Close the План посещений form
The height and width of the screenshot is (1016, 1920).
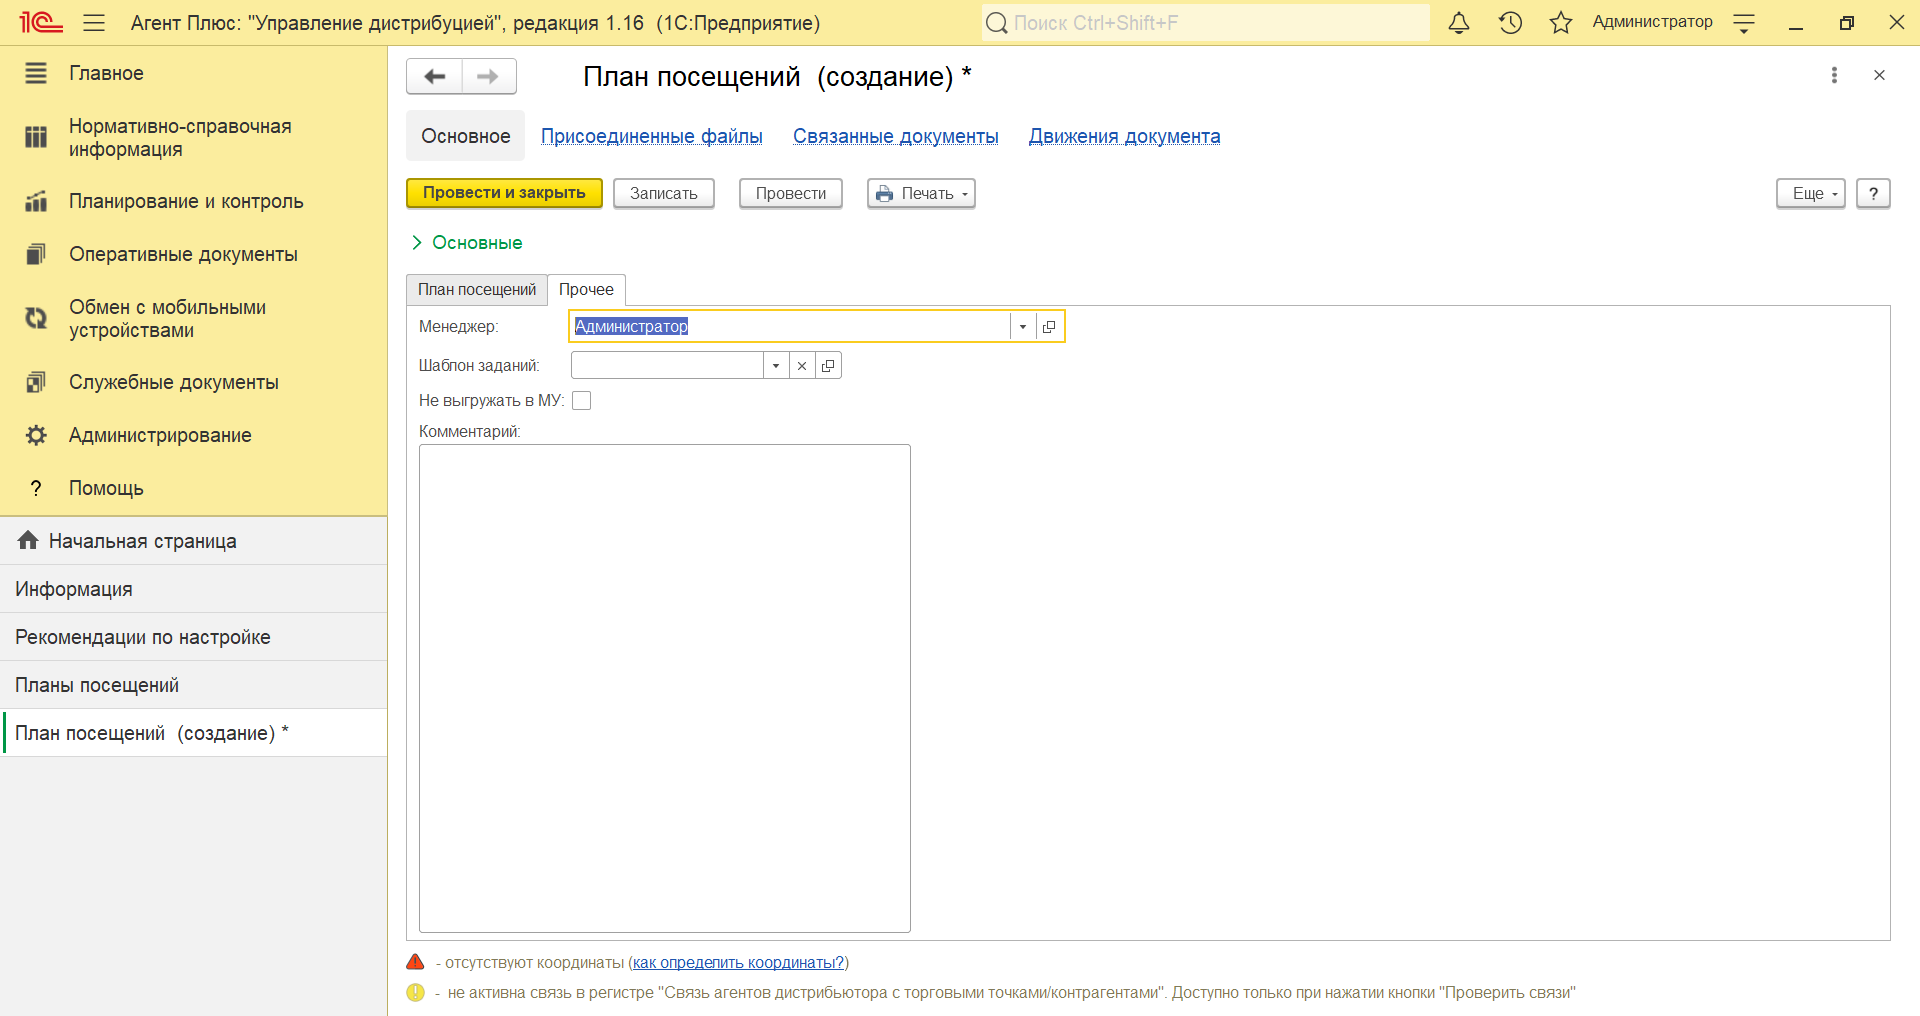click(1879, 75)
